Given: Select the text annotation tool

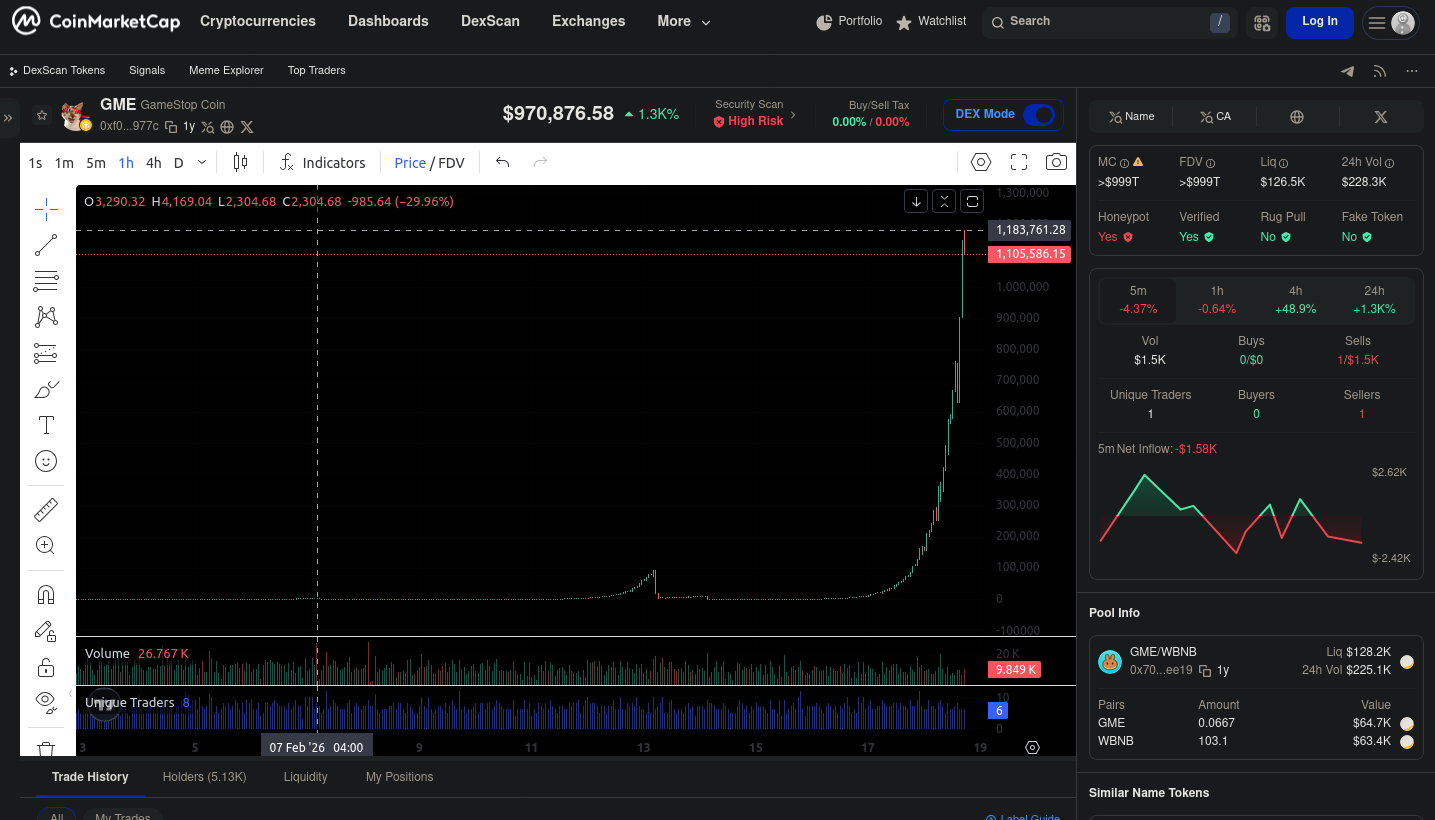Looking at the screenshot, I should tap(46, 425).
